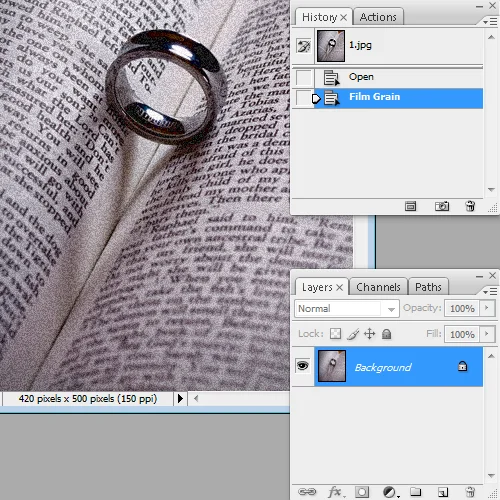Image resolution: width=500 pixels, height=500 pixels.
Task: Select the Background layer name
Action: pyautogui.click(x=383, y=367)
